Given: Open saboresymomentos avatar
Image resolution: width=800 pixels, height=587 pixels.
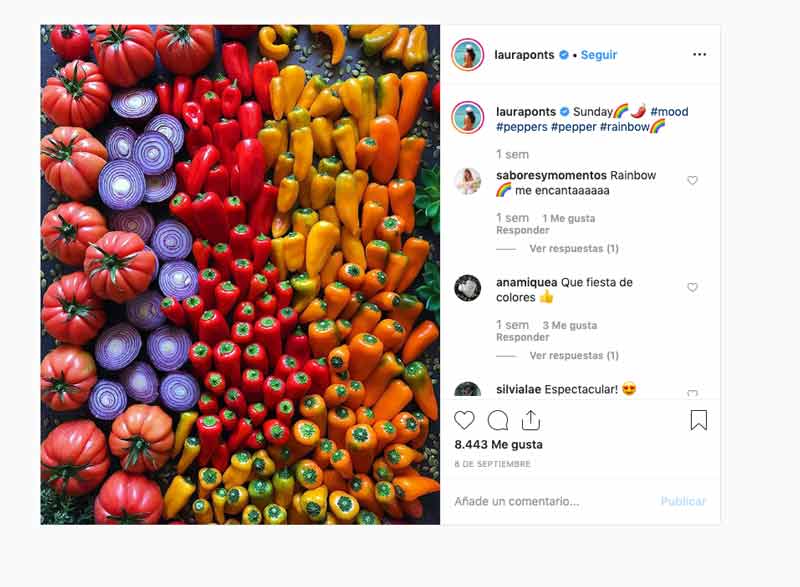Looking at the screenshot, I should (x=468, y=181).
